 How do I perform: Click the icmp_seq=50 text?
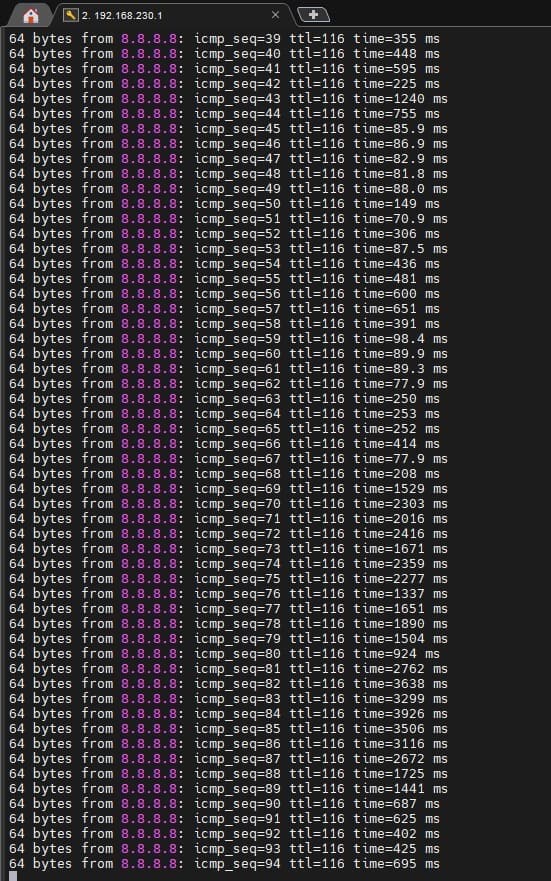[x=237, y=204]
